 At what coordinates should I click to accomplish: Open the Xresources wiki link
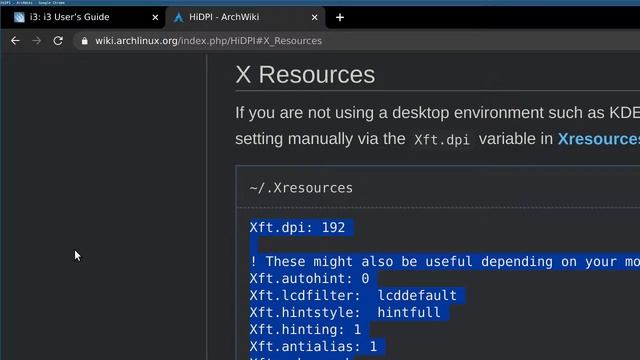(599, 139)
